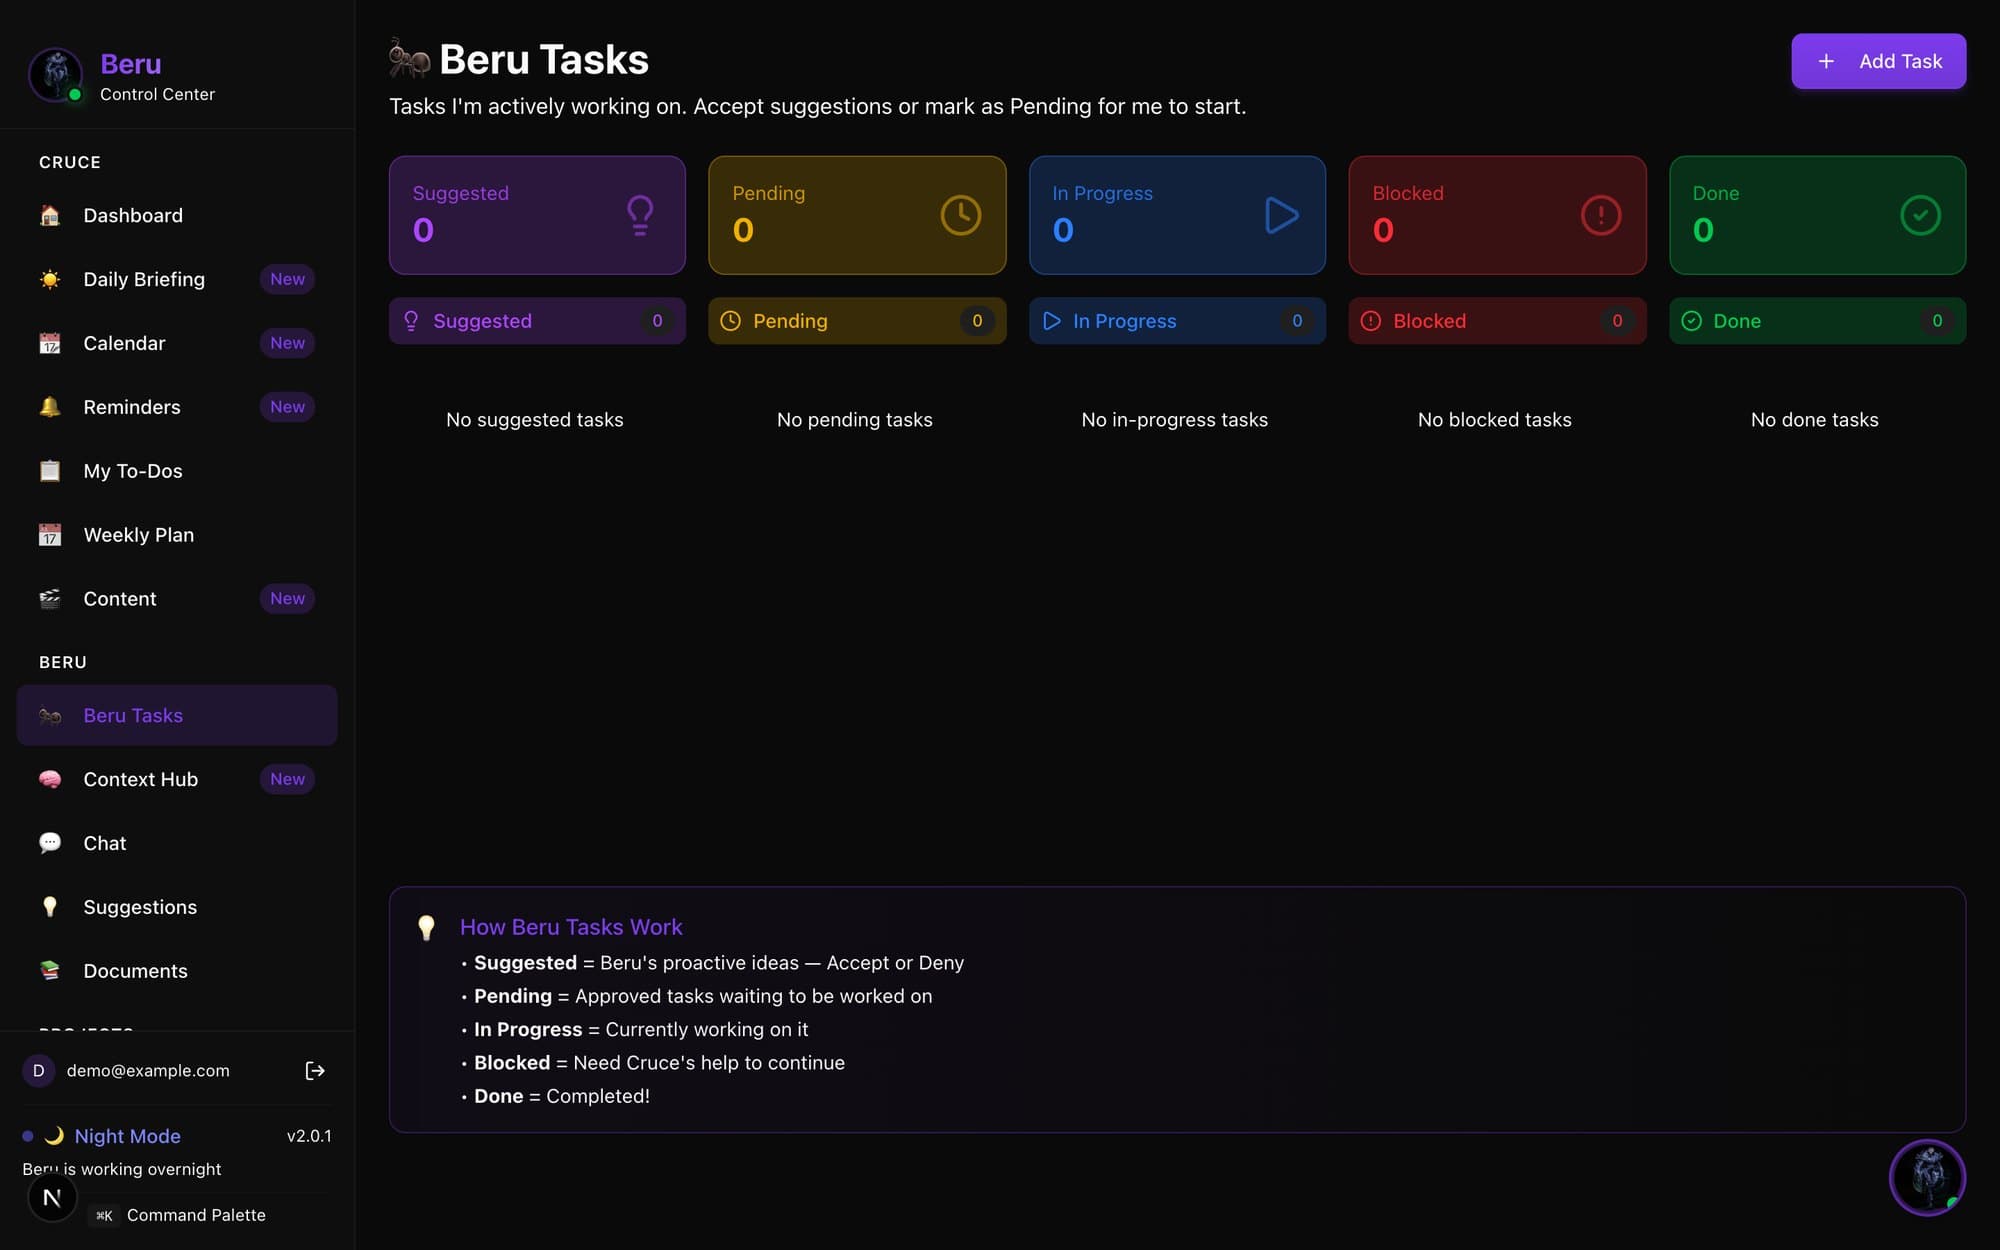Select the Pending column header
The height and width of the screenshot is (1250, 2000).
point(857,321)
